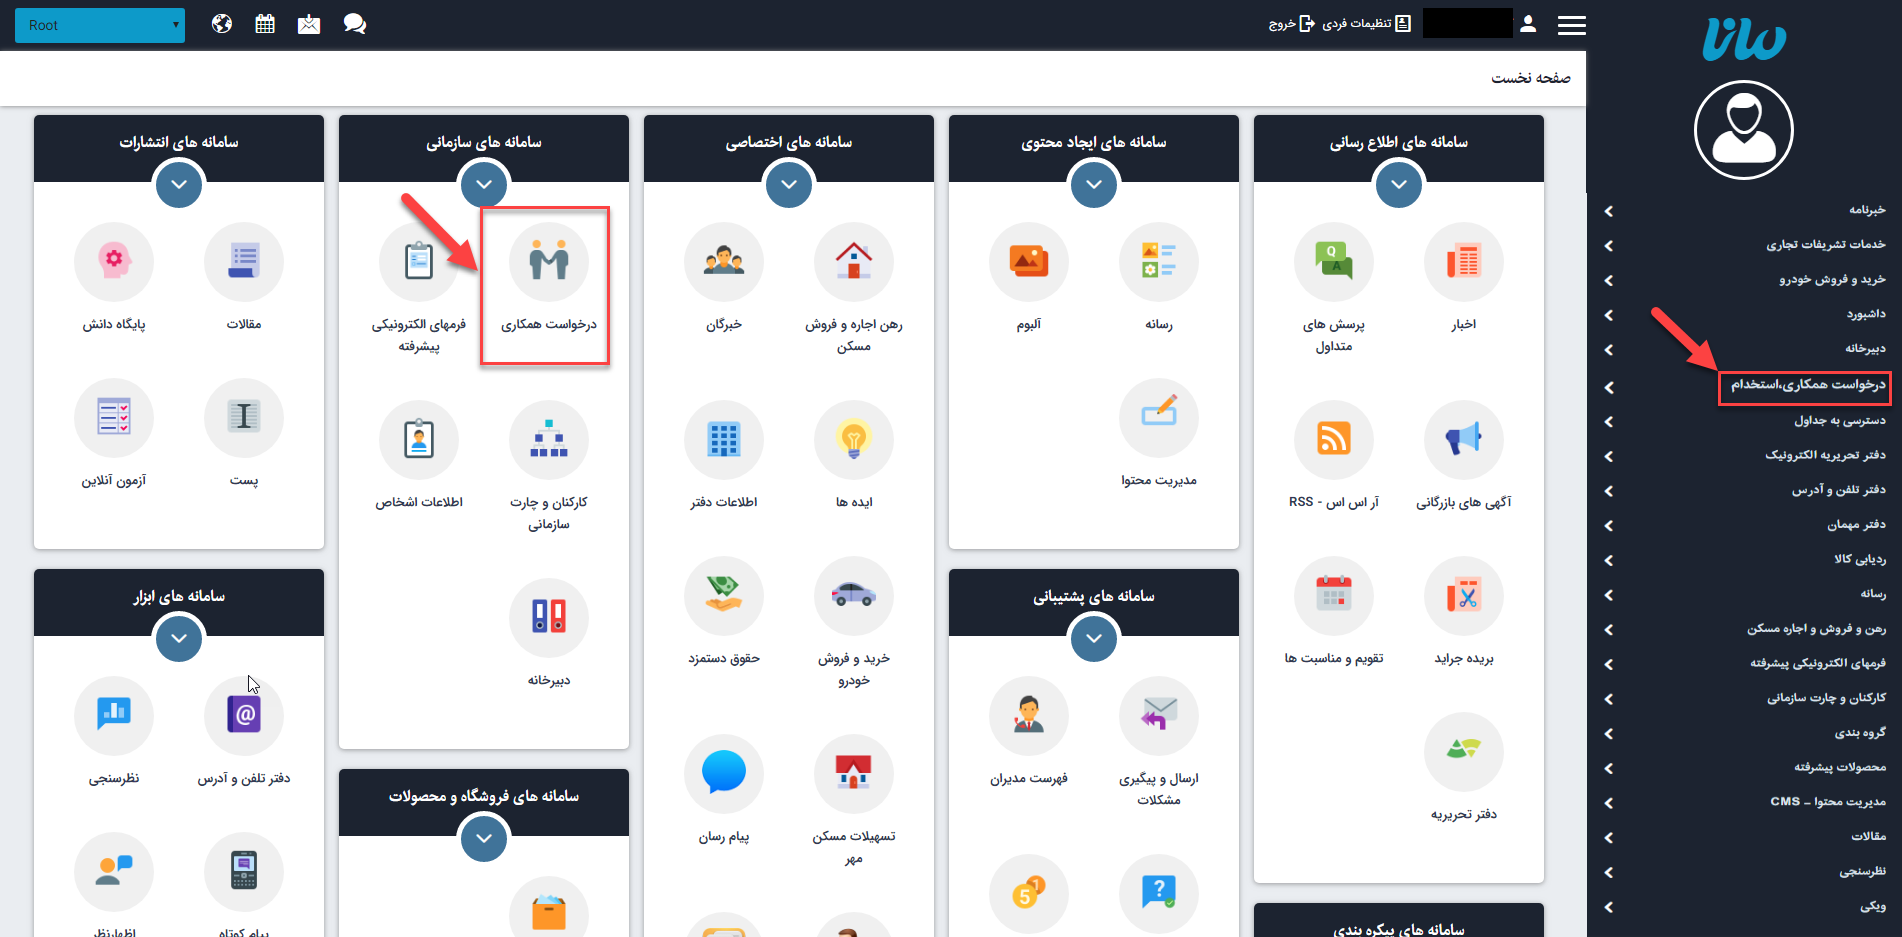The height and width of the screenshot is (937, 1902).
Task: Open the Root selector dropdown
Action: [x=100, y=24]
